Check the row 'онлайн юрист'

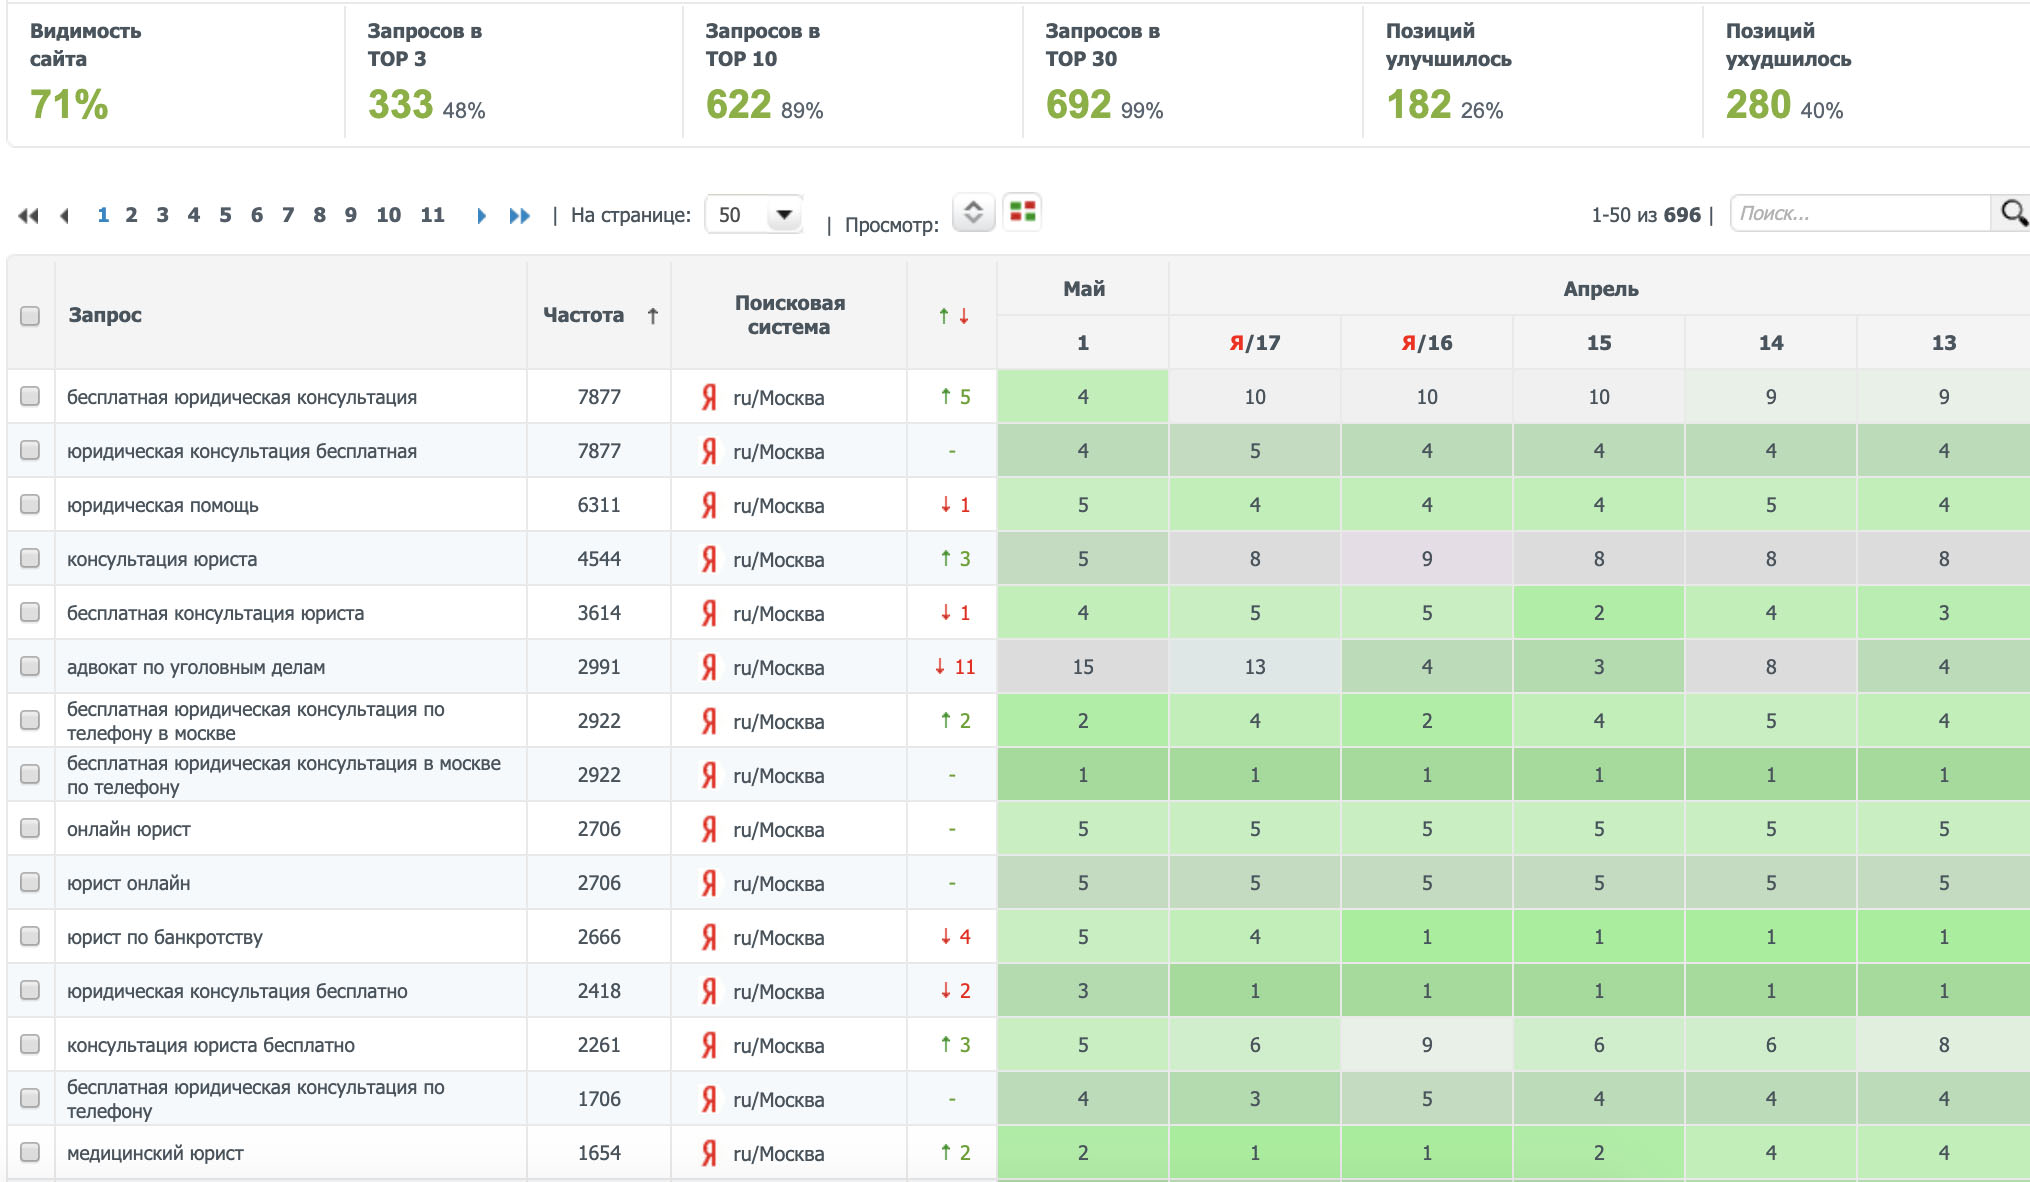pyautogui.click(x=30, y=829)
